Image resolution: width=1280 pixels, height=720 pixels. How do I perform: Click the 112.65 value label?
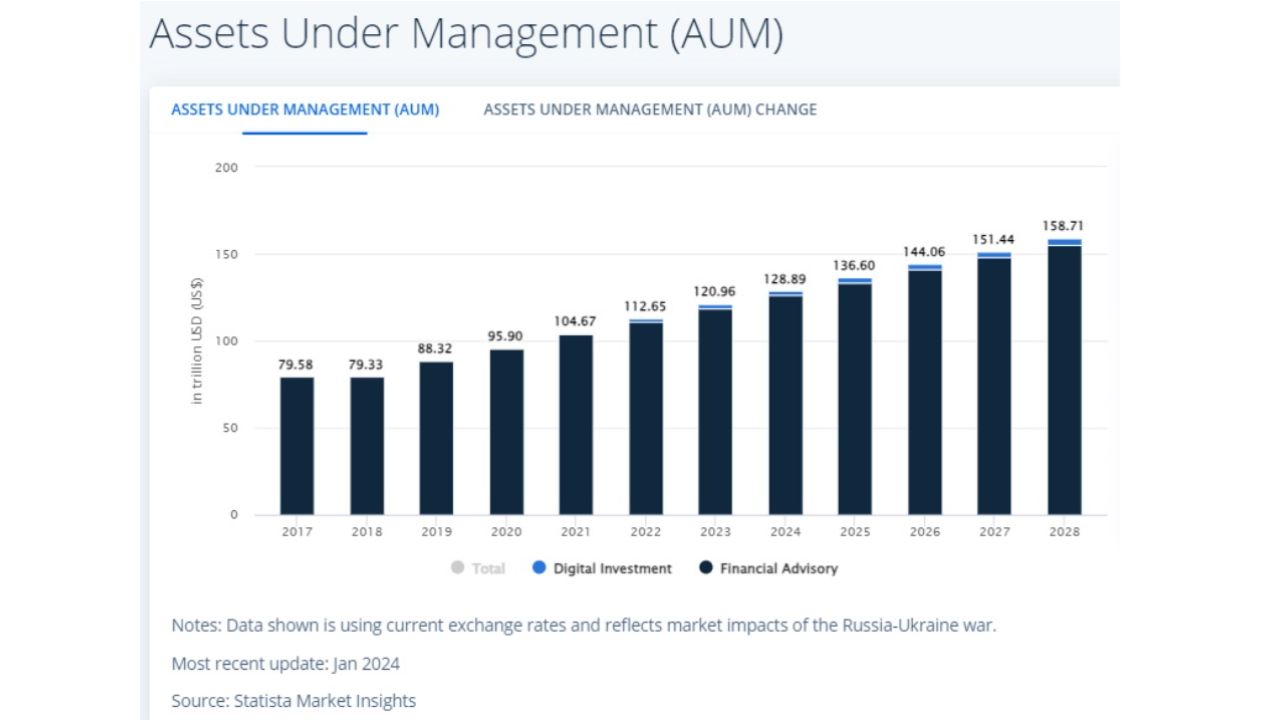tap(646, 307)
